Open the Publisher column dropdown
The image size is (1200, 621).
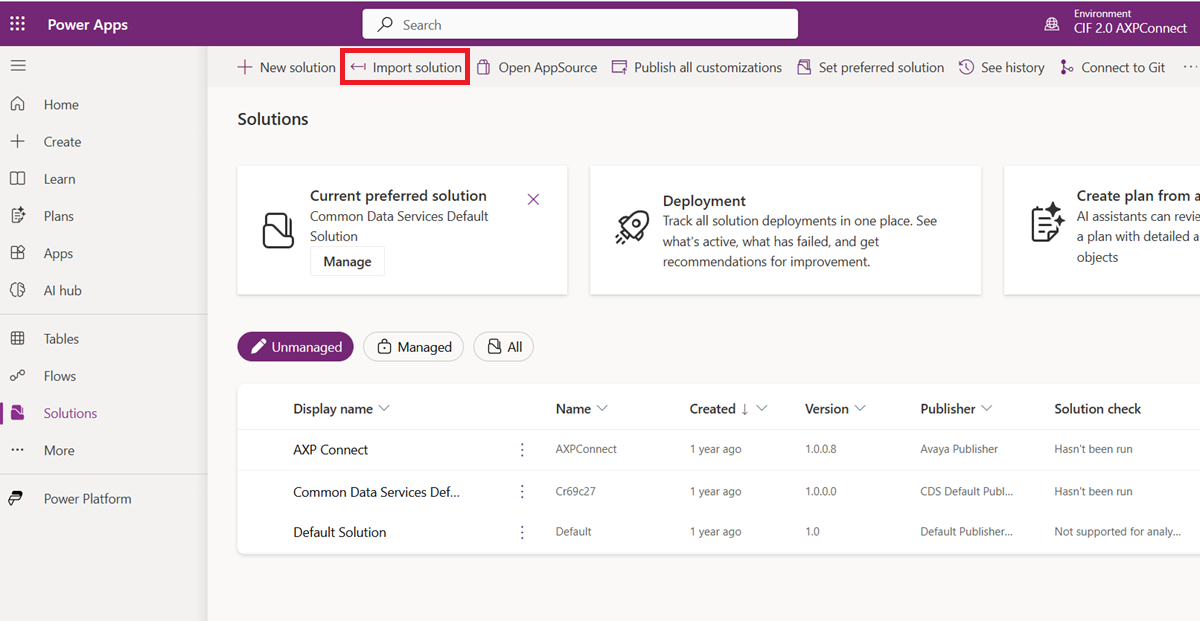coord(987,409)
